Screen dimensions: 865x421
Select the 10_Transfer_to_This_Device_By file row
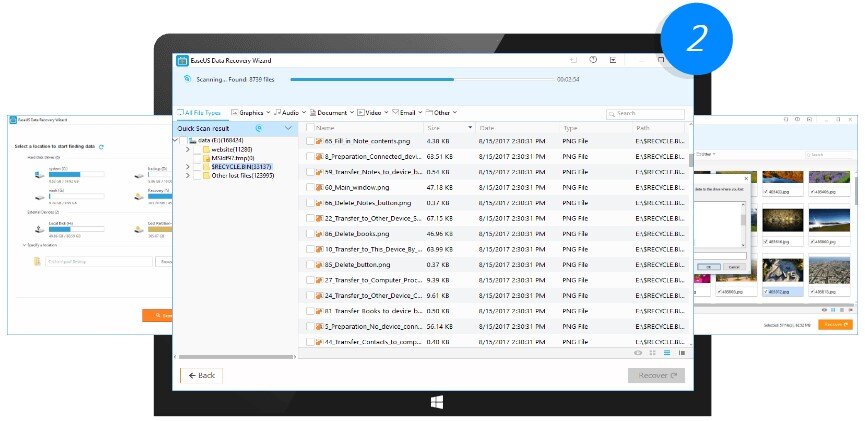(496, 249)
